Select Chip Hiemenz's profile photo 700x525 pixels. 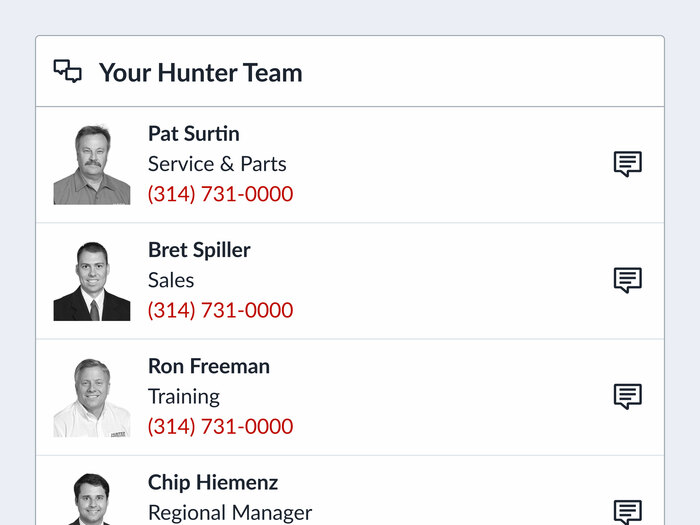click(92, 499)
